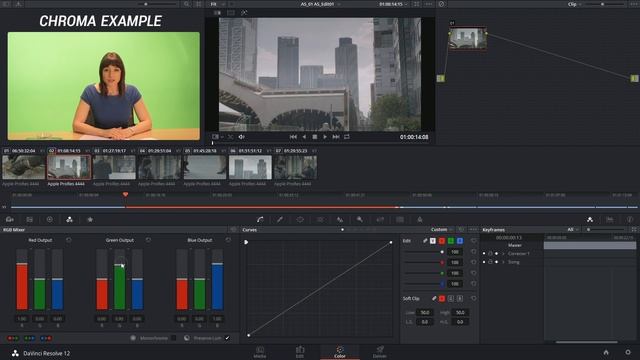The image size is (640, 360).
Task: Stop playback in the viewer
Action: pos(315,137)
